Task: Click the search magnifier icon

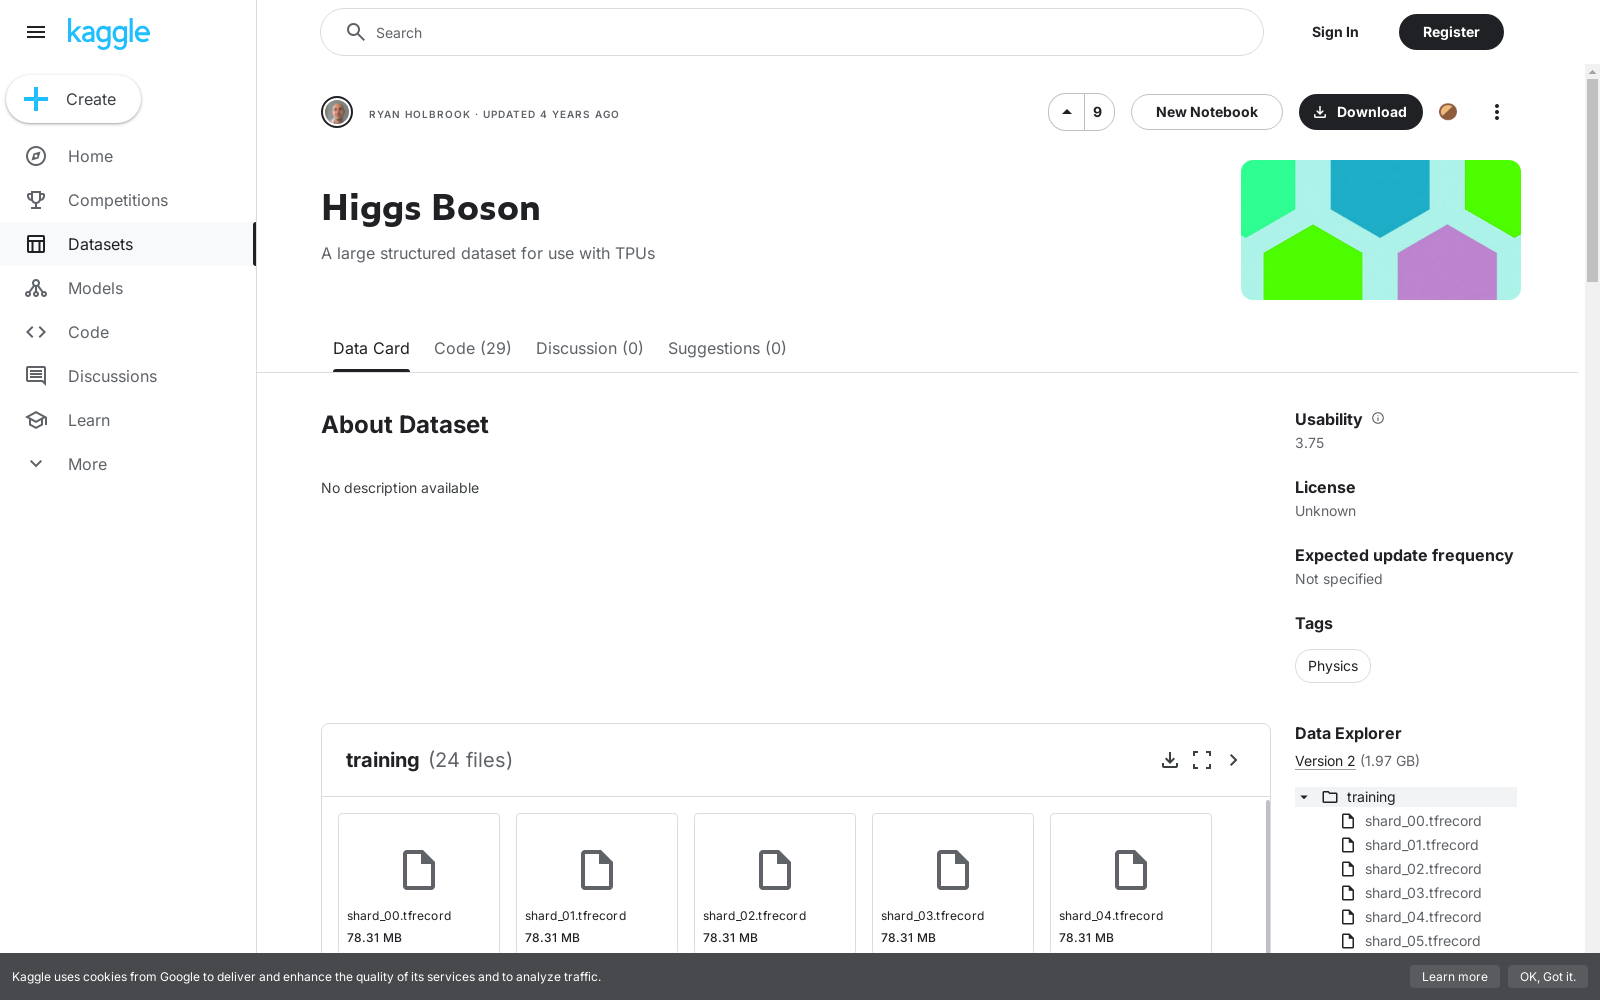Action: (355, 32)
